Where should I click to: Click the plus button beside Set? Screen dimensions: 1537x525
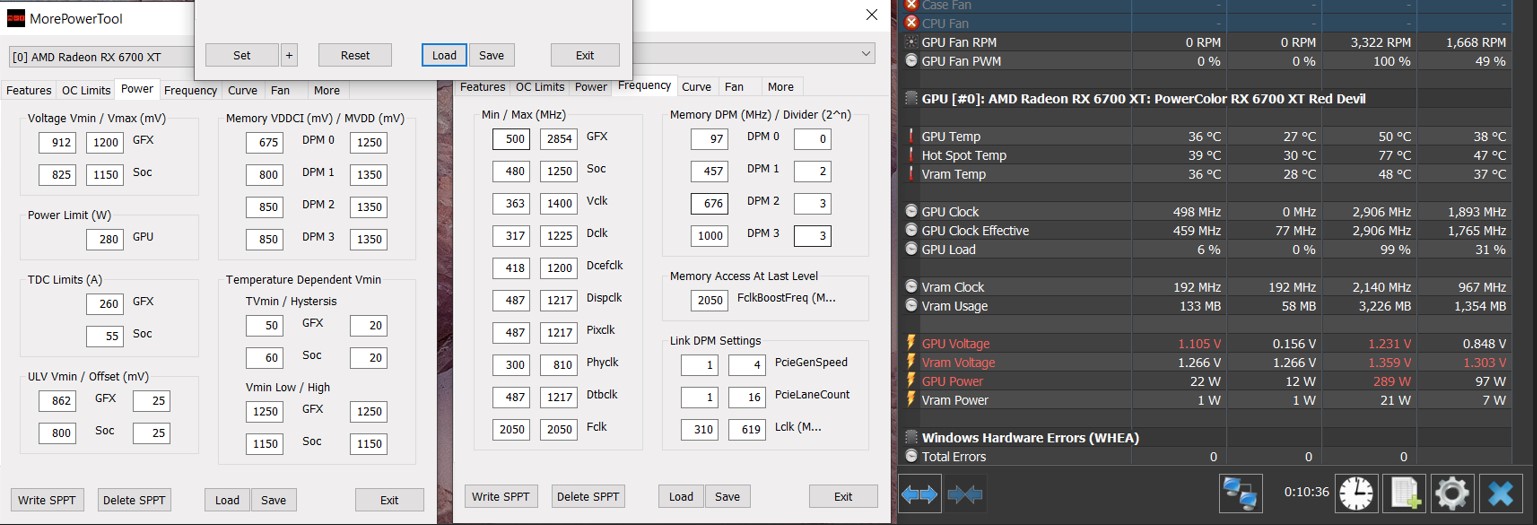point(289,55)
